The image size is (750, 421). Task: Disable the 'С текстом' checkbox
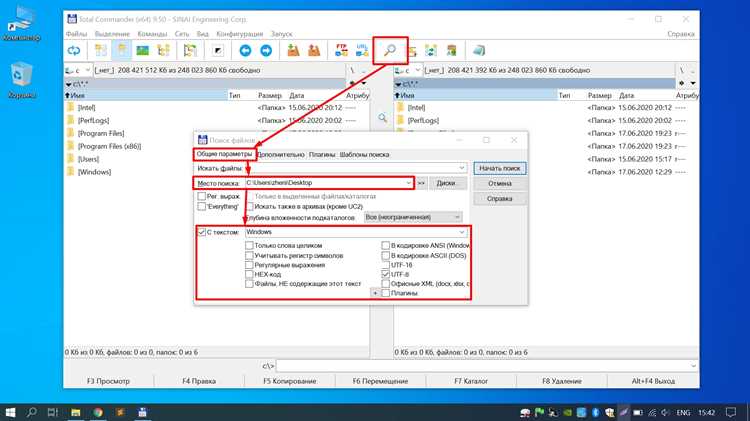pos(202,232)
